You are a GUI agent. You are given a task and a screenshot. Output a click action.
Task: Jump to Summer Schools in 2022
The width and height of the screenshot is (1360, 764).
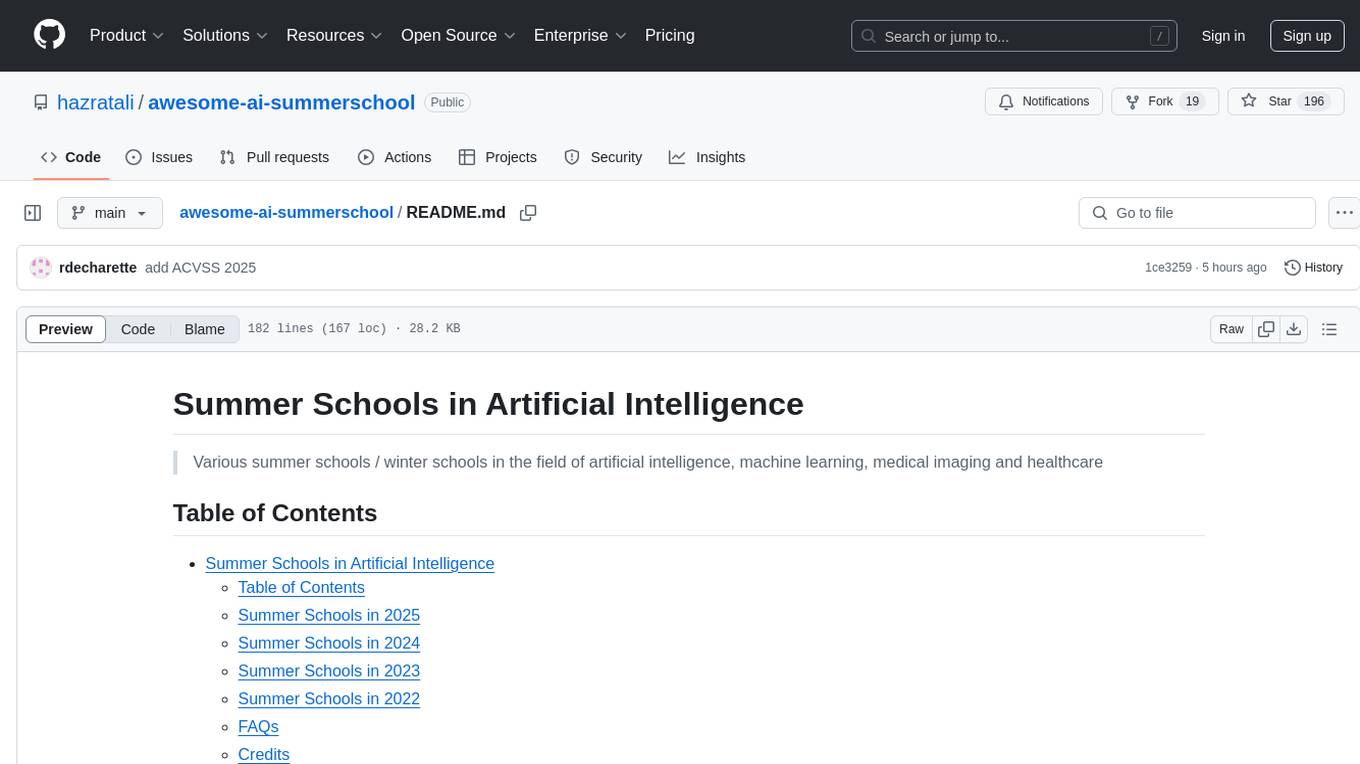click(329, 699)
